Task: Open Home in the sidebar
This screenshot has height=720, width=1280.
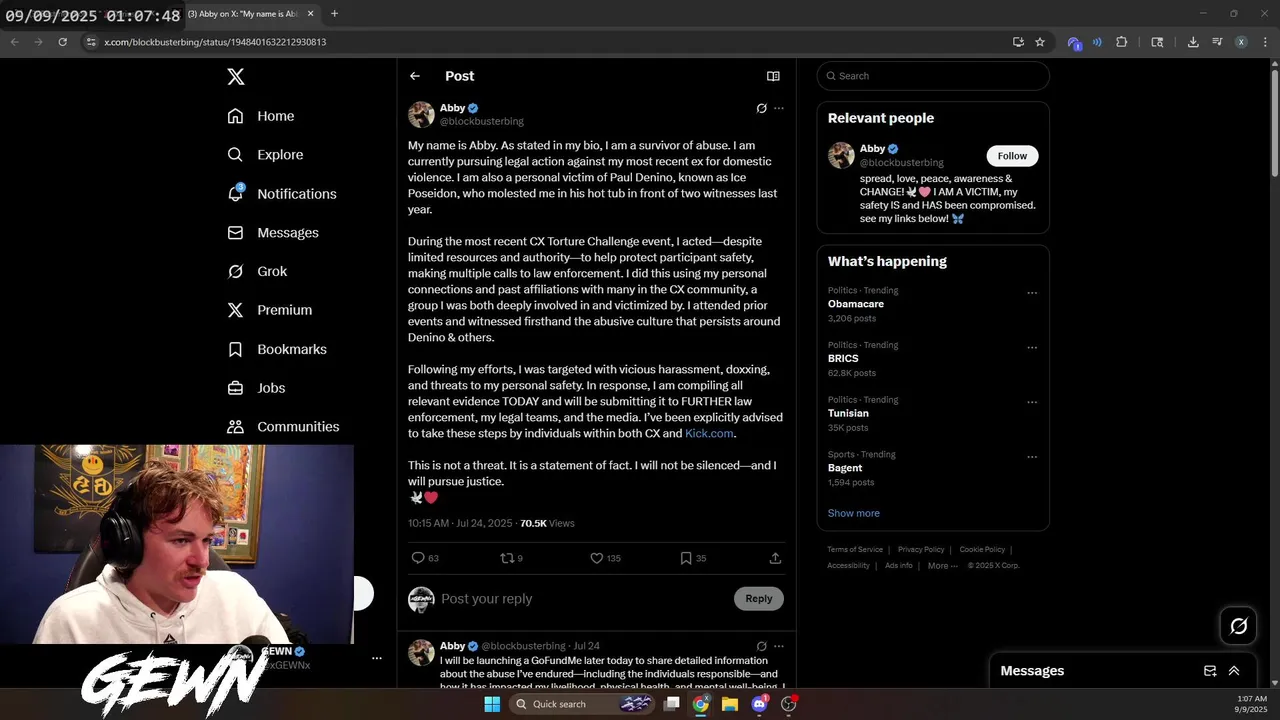Action: click(x=261, y=116)
